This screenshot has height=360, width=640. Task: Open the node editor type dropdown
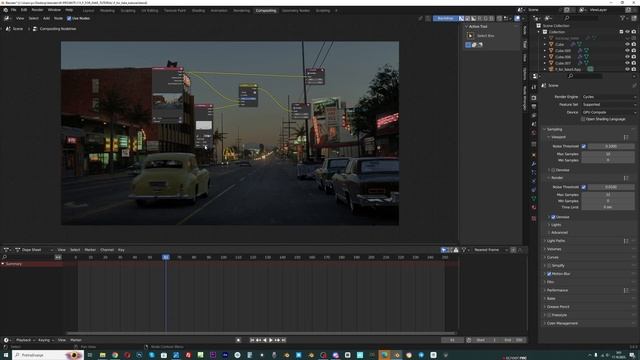tap(7, 18)
